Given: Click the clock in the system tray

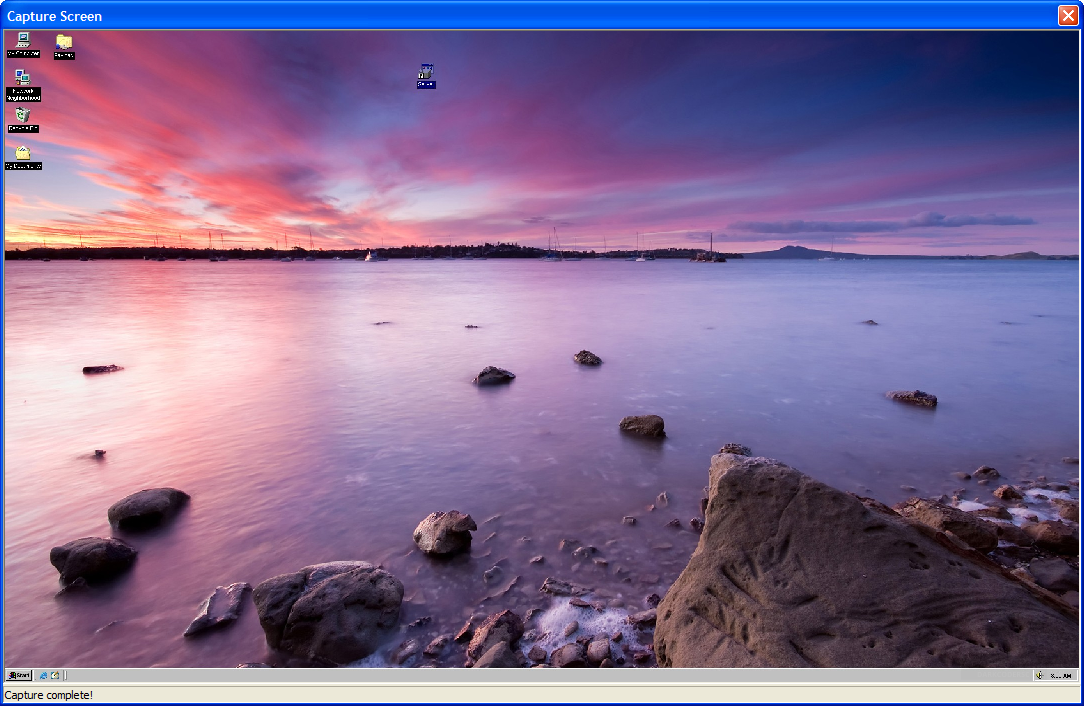Looking at the screenshot, I should 1061,675.
